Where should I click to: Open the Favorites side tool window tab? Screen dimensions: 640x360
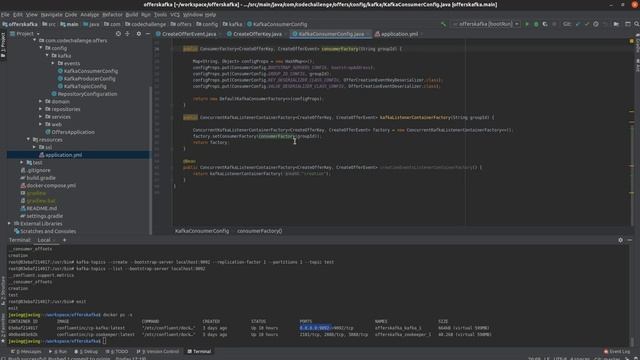point(3,327)
